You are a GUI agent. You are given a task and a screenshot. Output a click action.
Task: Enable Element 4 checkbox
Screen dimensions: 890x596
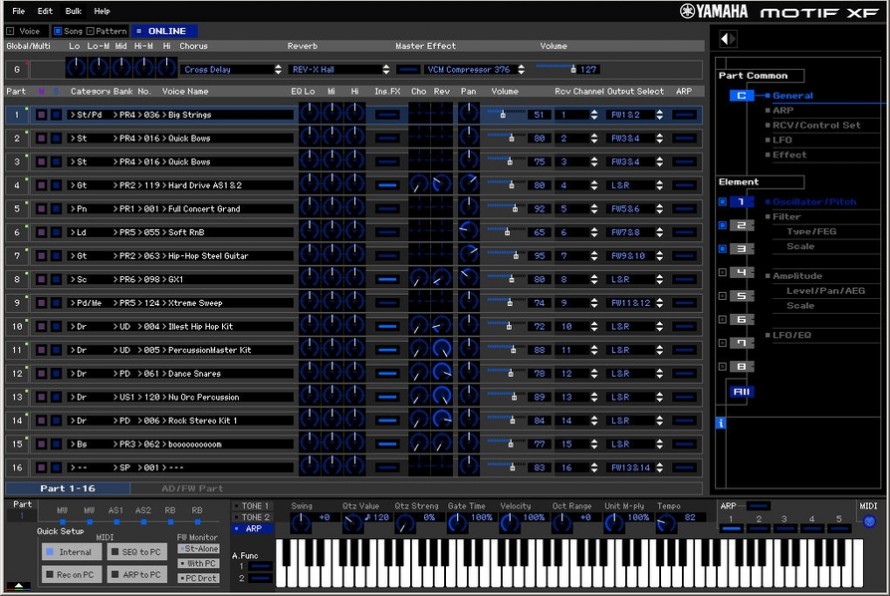pyautogui.click(x=722, y=272)
